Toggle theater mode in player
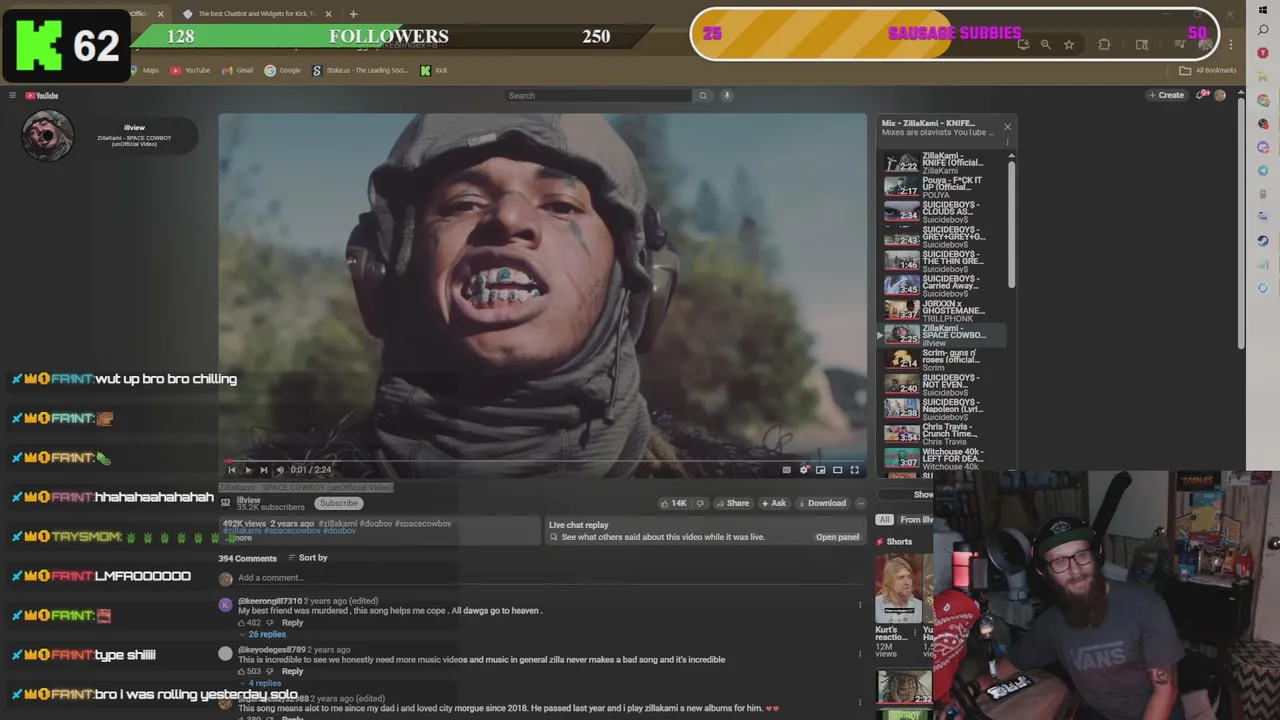The image size is (1280, 720). click(x=838, y=470)
